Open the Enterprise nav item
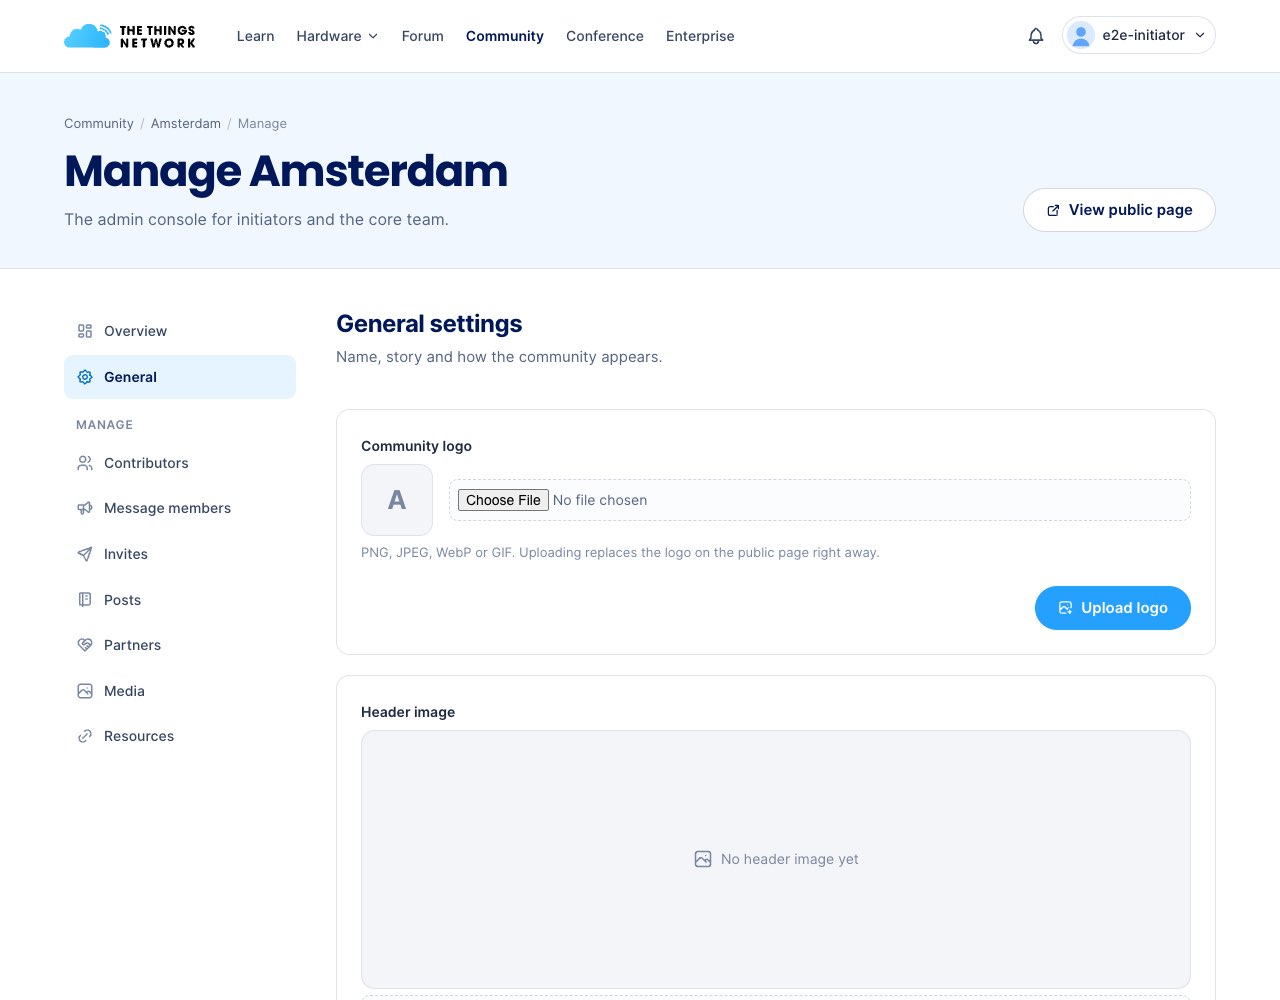Screen dimensions: 1280x1000 click(700, 36)
